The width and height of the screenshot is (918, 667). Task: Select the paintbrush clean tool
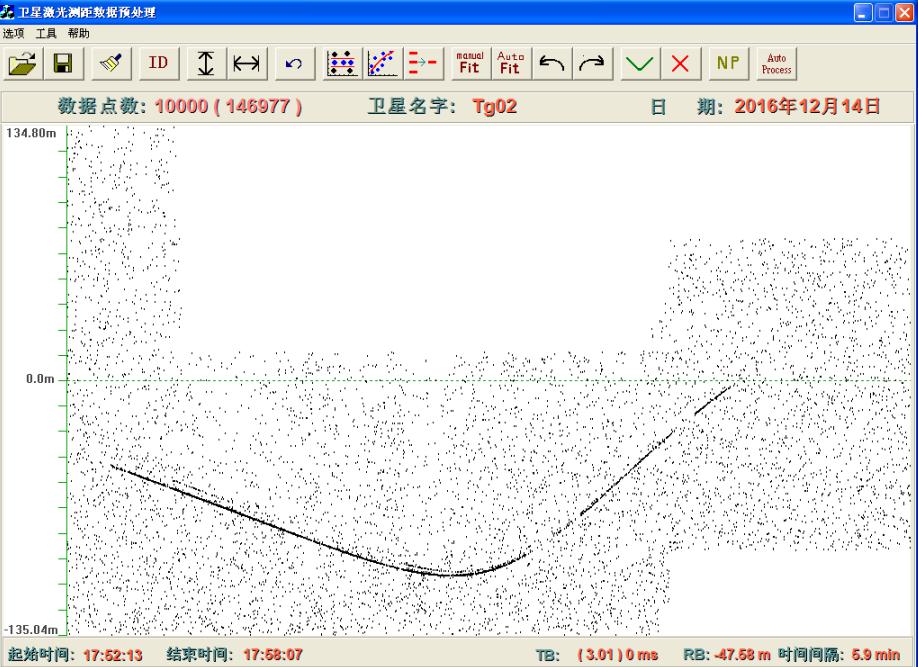pos(112,64)
